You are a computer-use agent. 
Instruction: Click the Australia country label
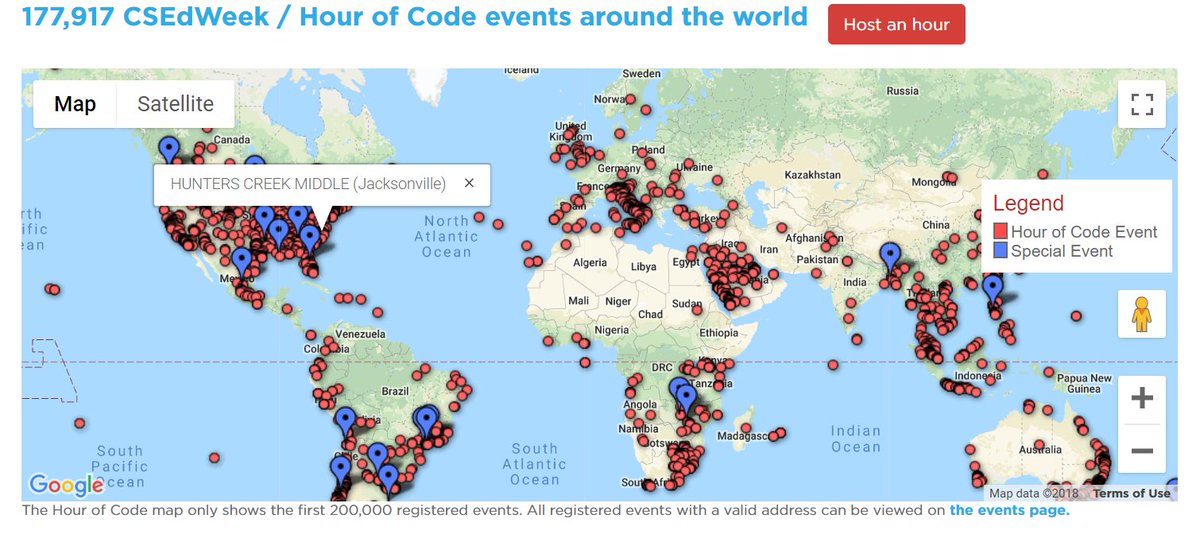pyautogui.click(x=1039, y=452)
